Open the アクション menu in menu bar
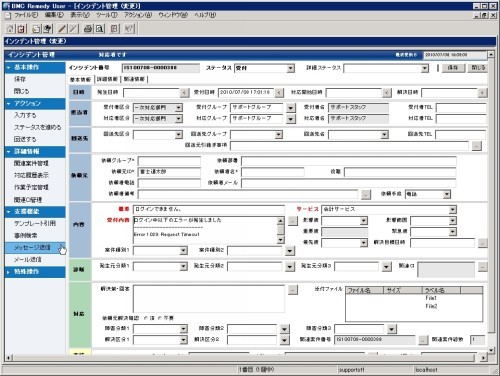 (x=138, y=15)
